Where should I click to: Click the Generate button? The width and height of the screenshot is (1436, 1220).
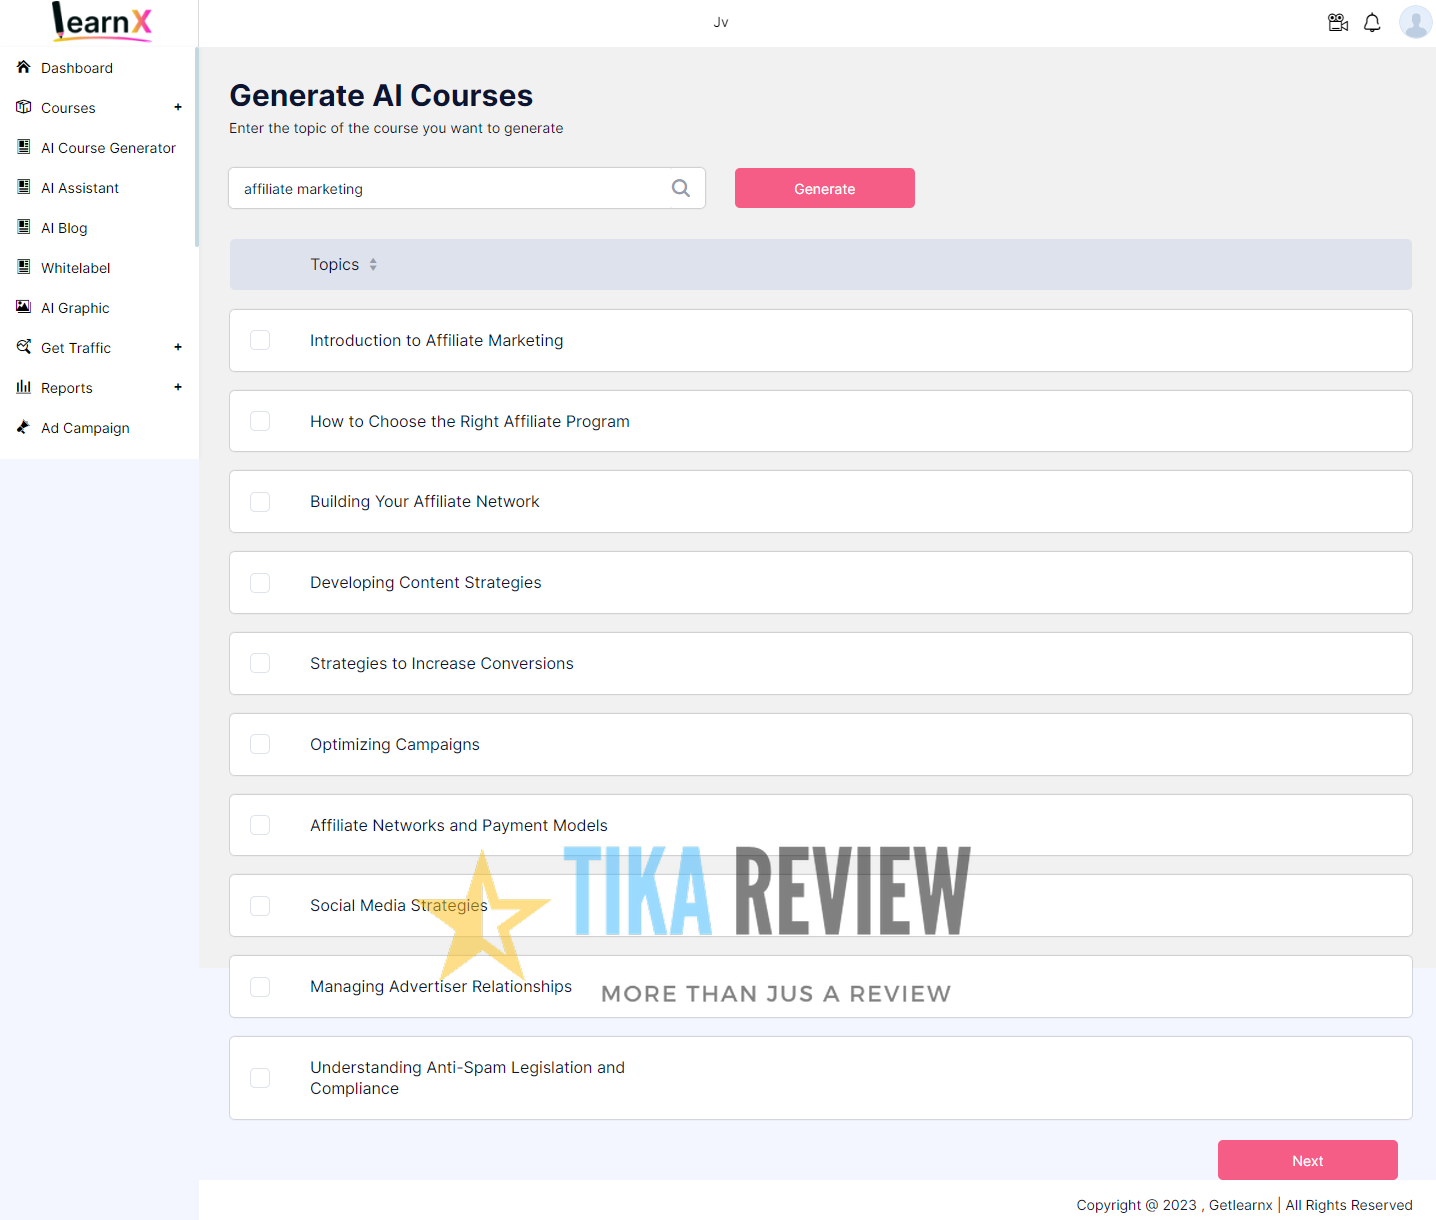(824, 188)
